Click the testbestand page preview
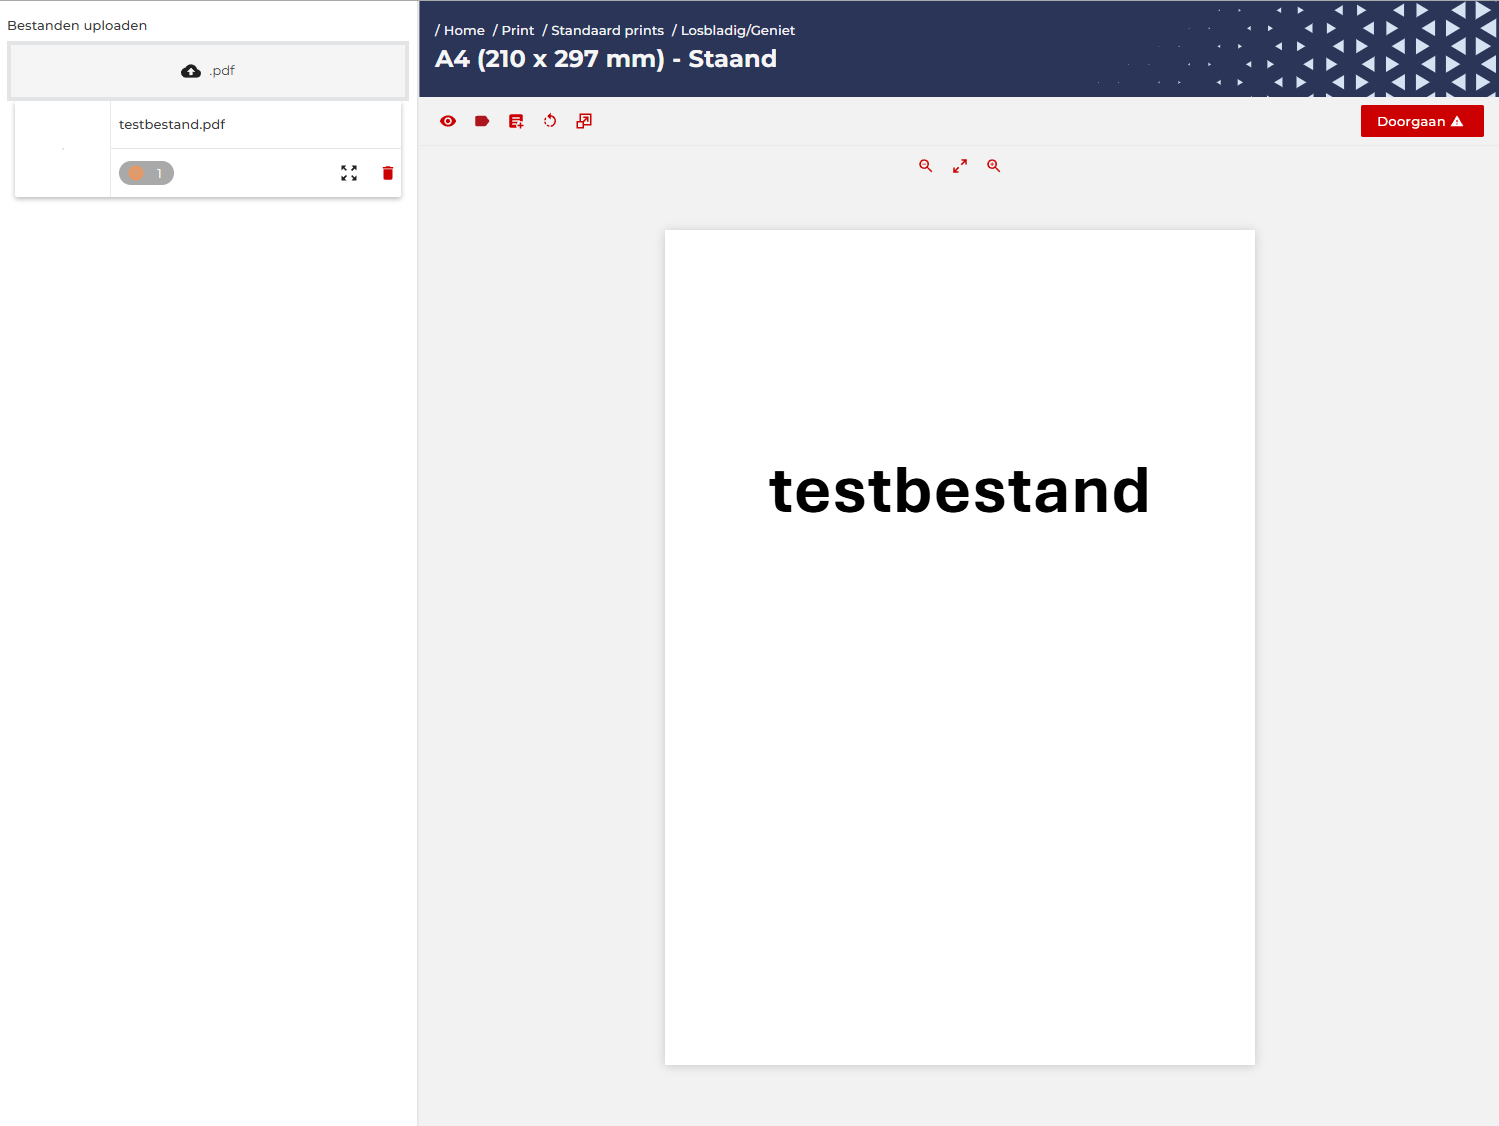This screenshot has width=1499, height=1126. [959, 647]
